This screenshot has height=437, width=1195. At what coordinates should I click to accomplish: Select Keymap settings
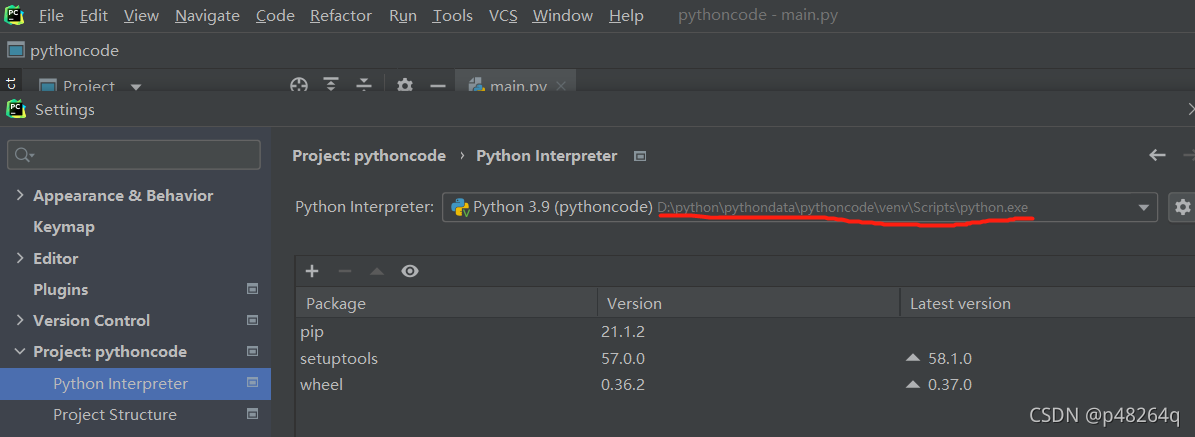point(64,227)
